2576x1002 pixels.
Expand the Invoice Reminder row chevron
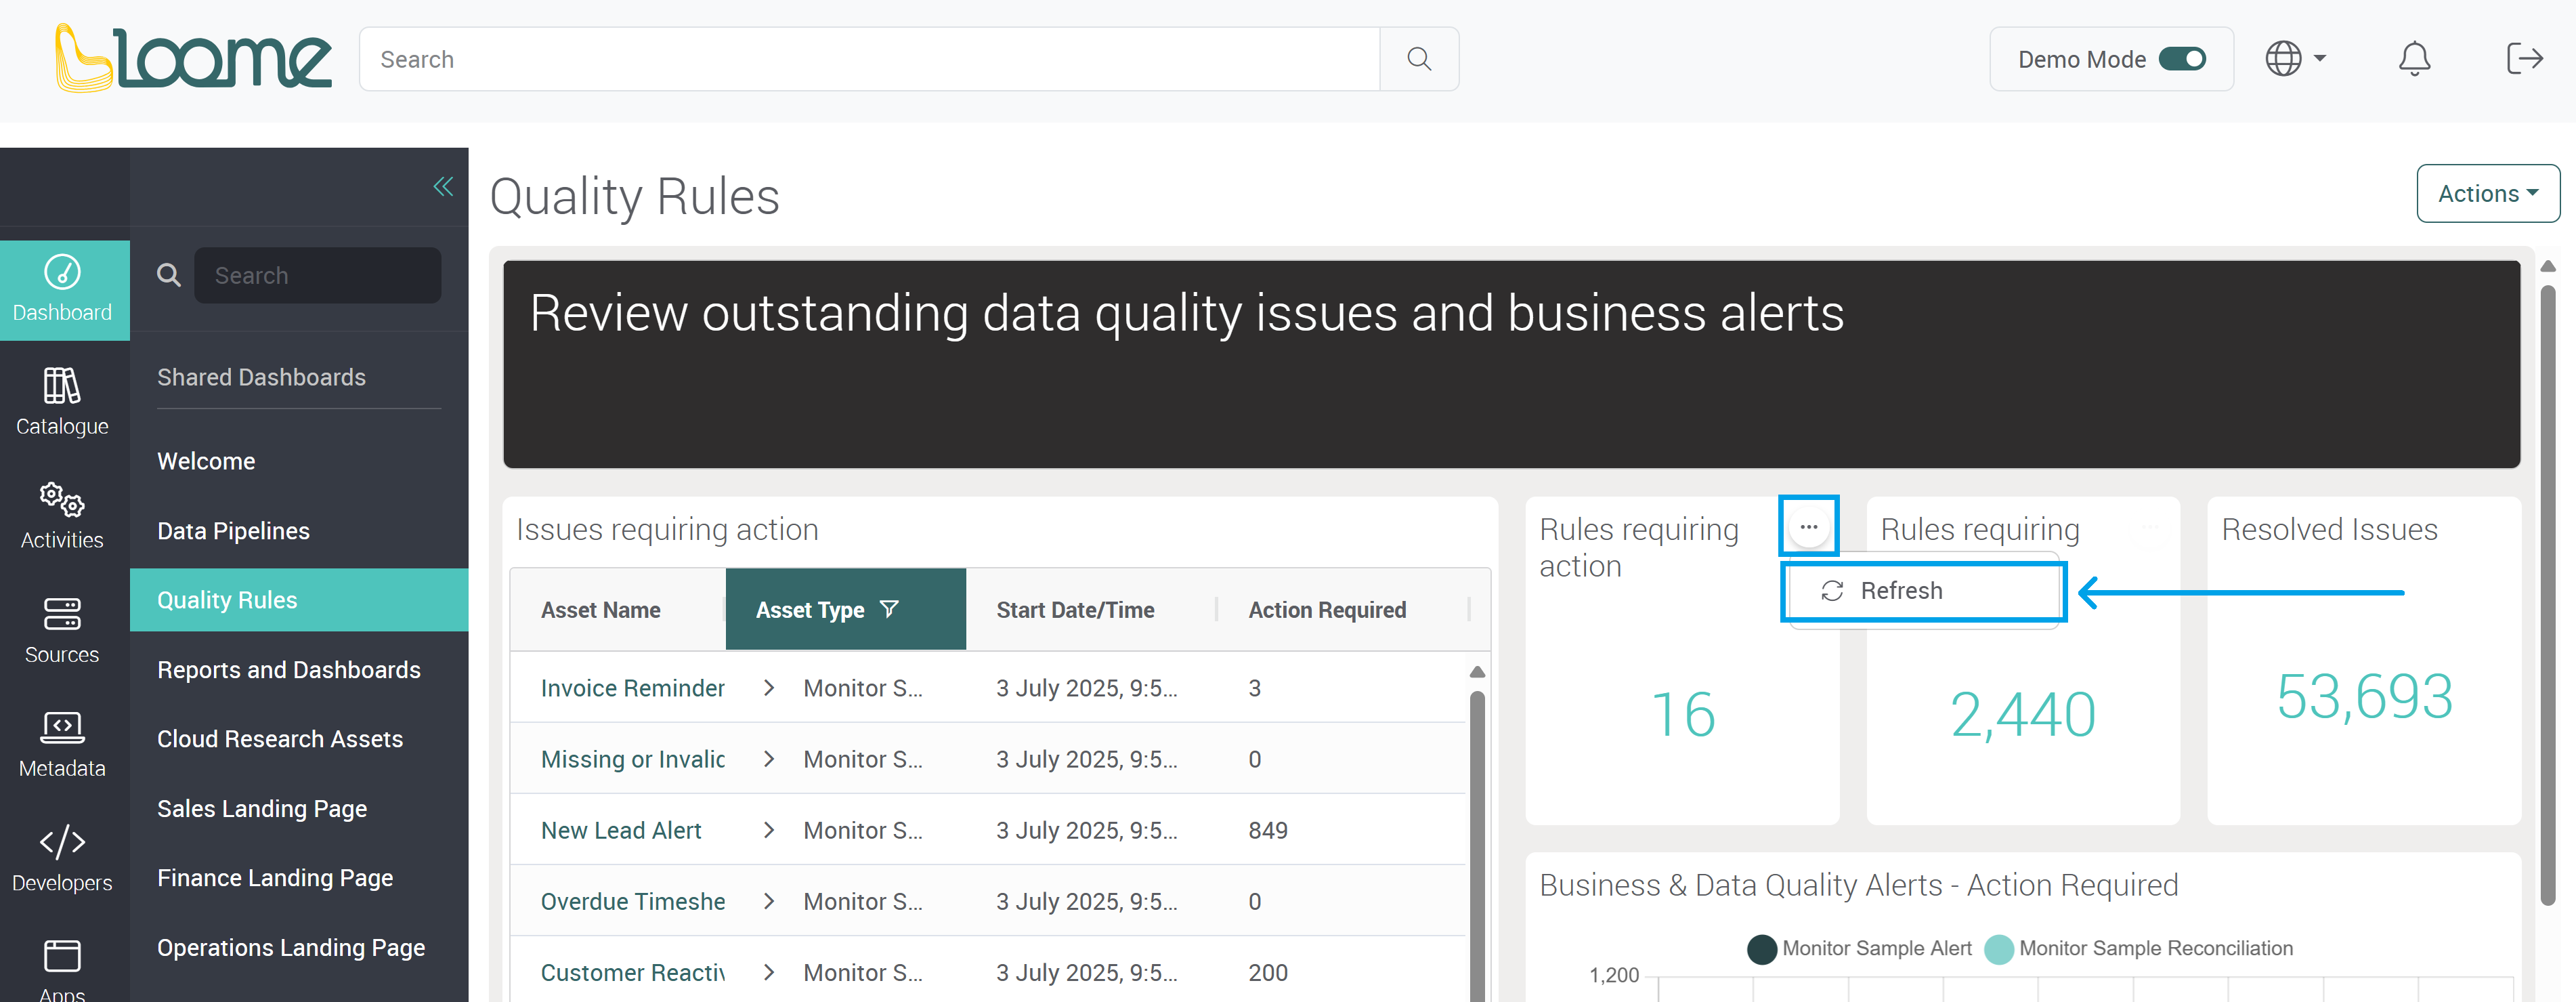(769, 688)
